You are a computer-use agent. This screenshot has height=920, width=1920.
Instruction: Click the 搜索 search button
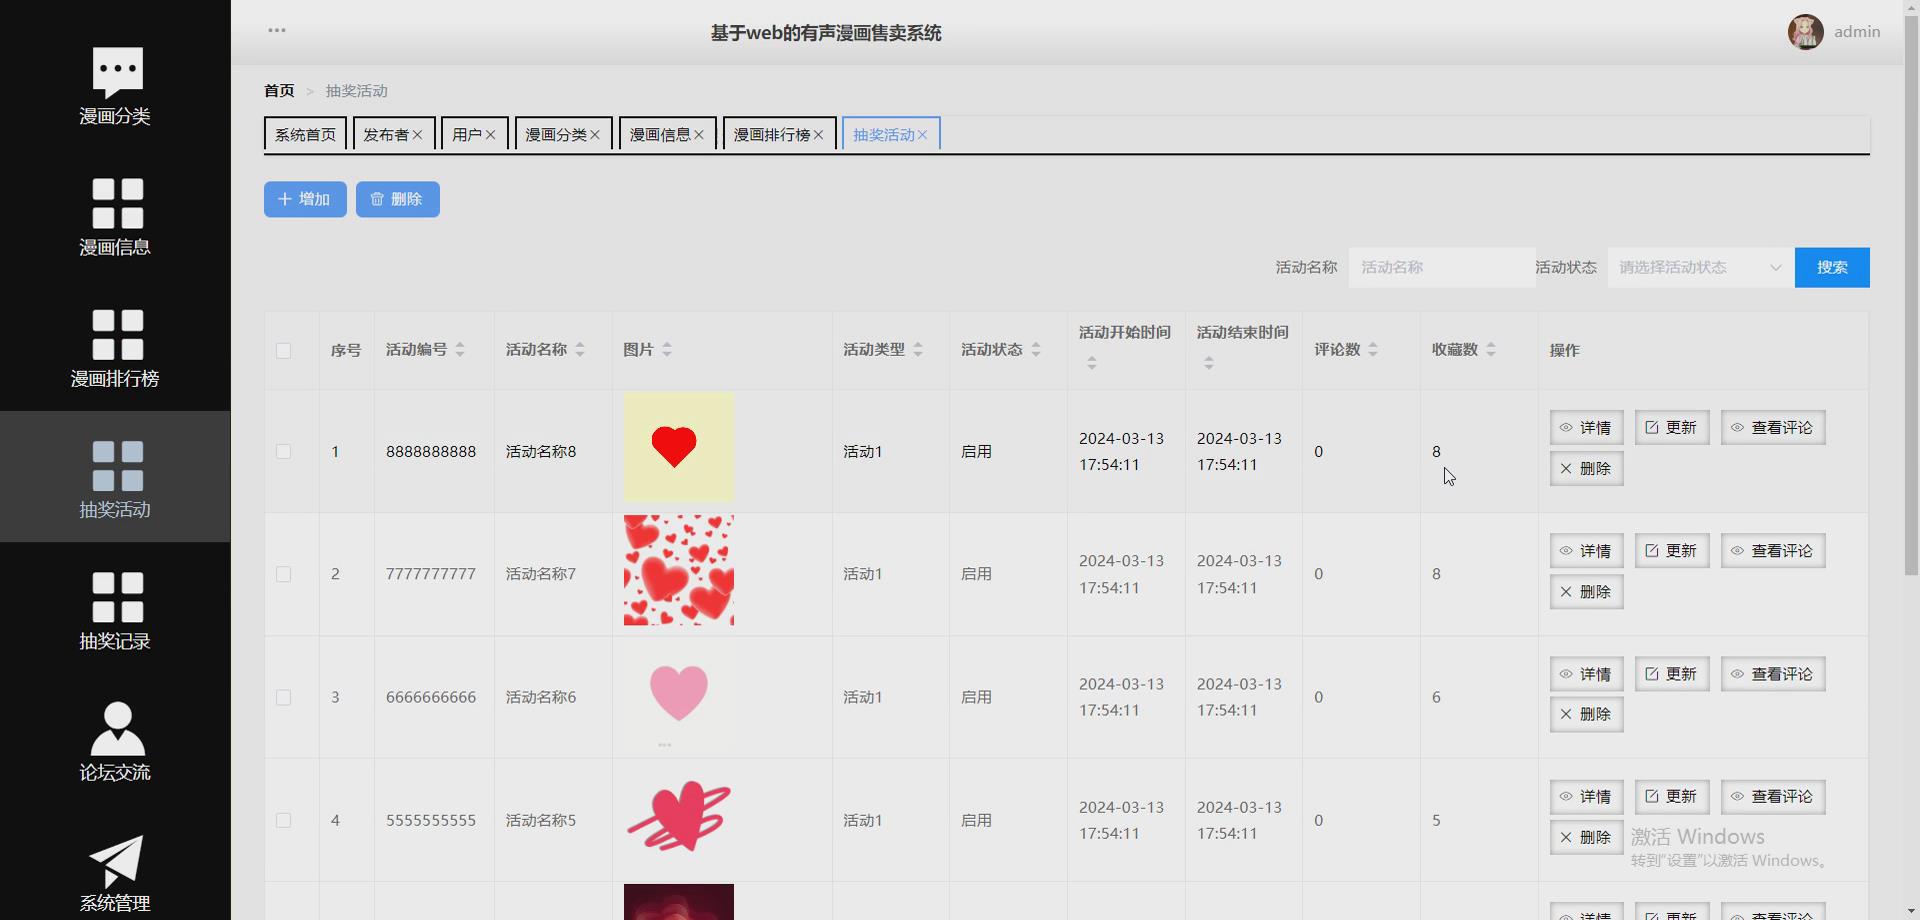point(1832,268)
